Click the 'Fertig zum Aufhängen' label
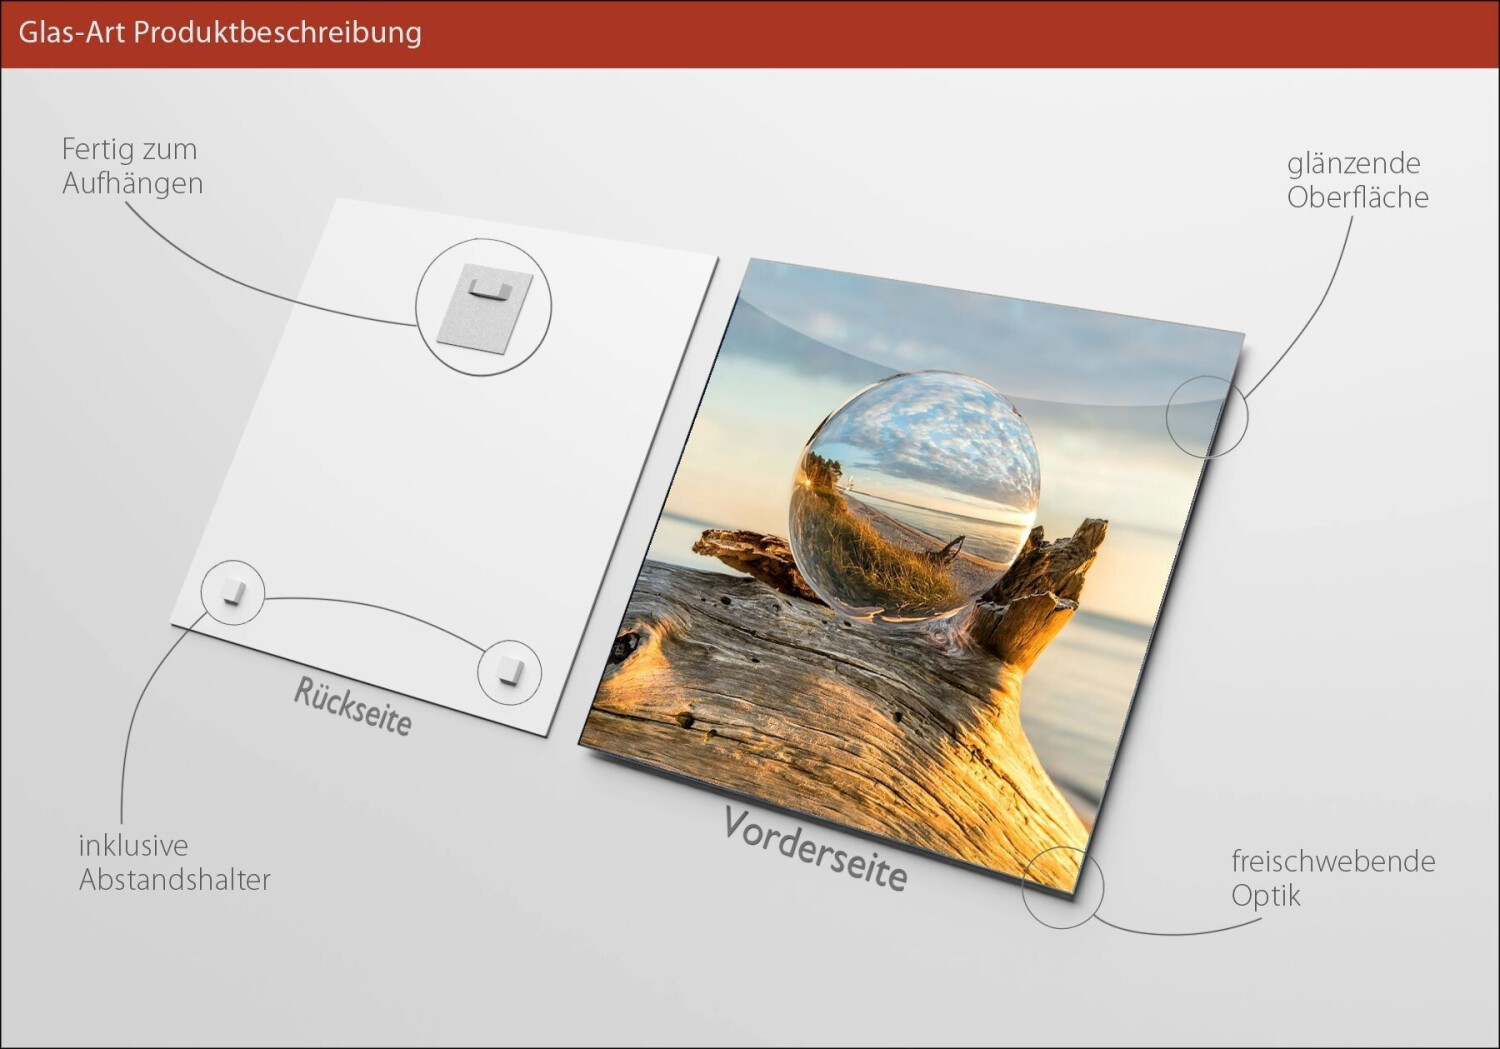 [132, 166]
